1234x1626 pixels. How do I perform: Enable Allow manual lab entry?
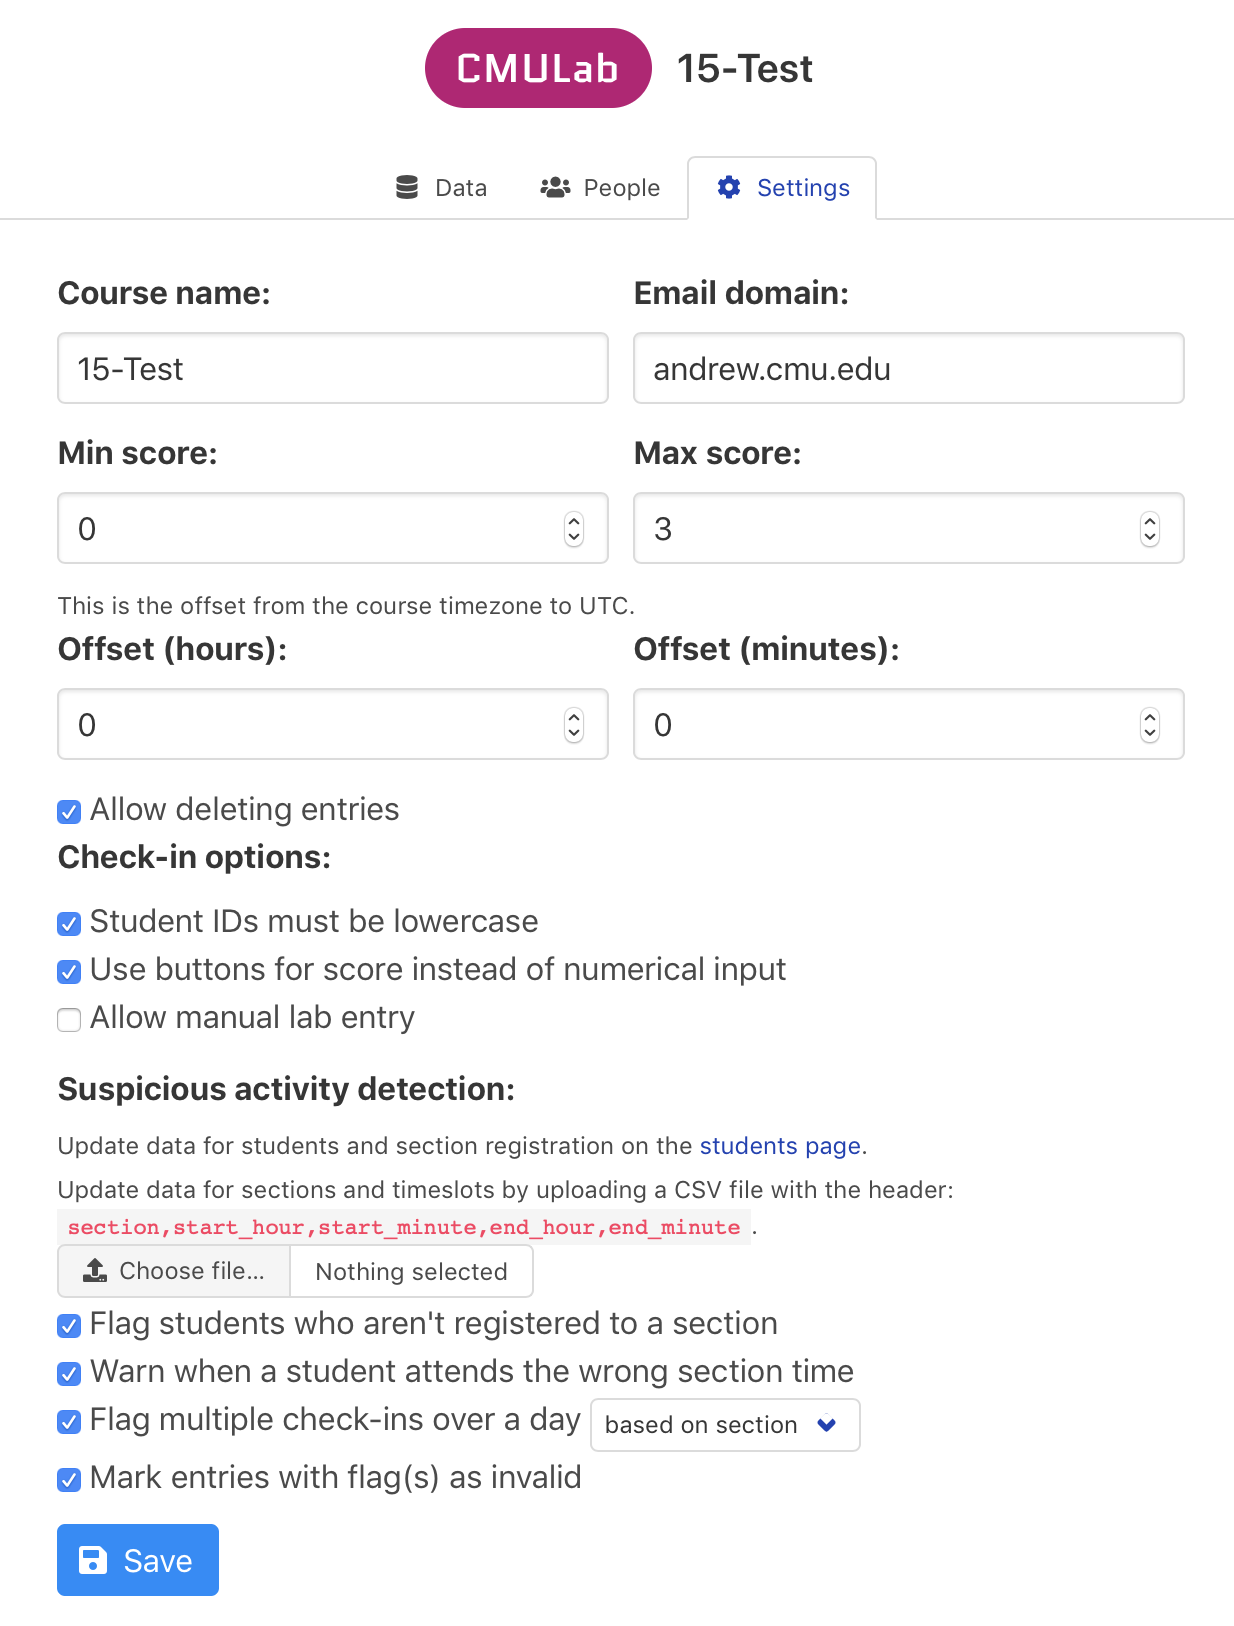pyautogui.click(x=69, y=1019)
